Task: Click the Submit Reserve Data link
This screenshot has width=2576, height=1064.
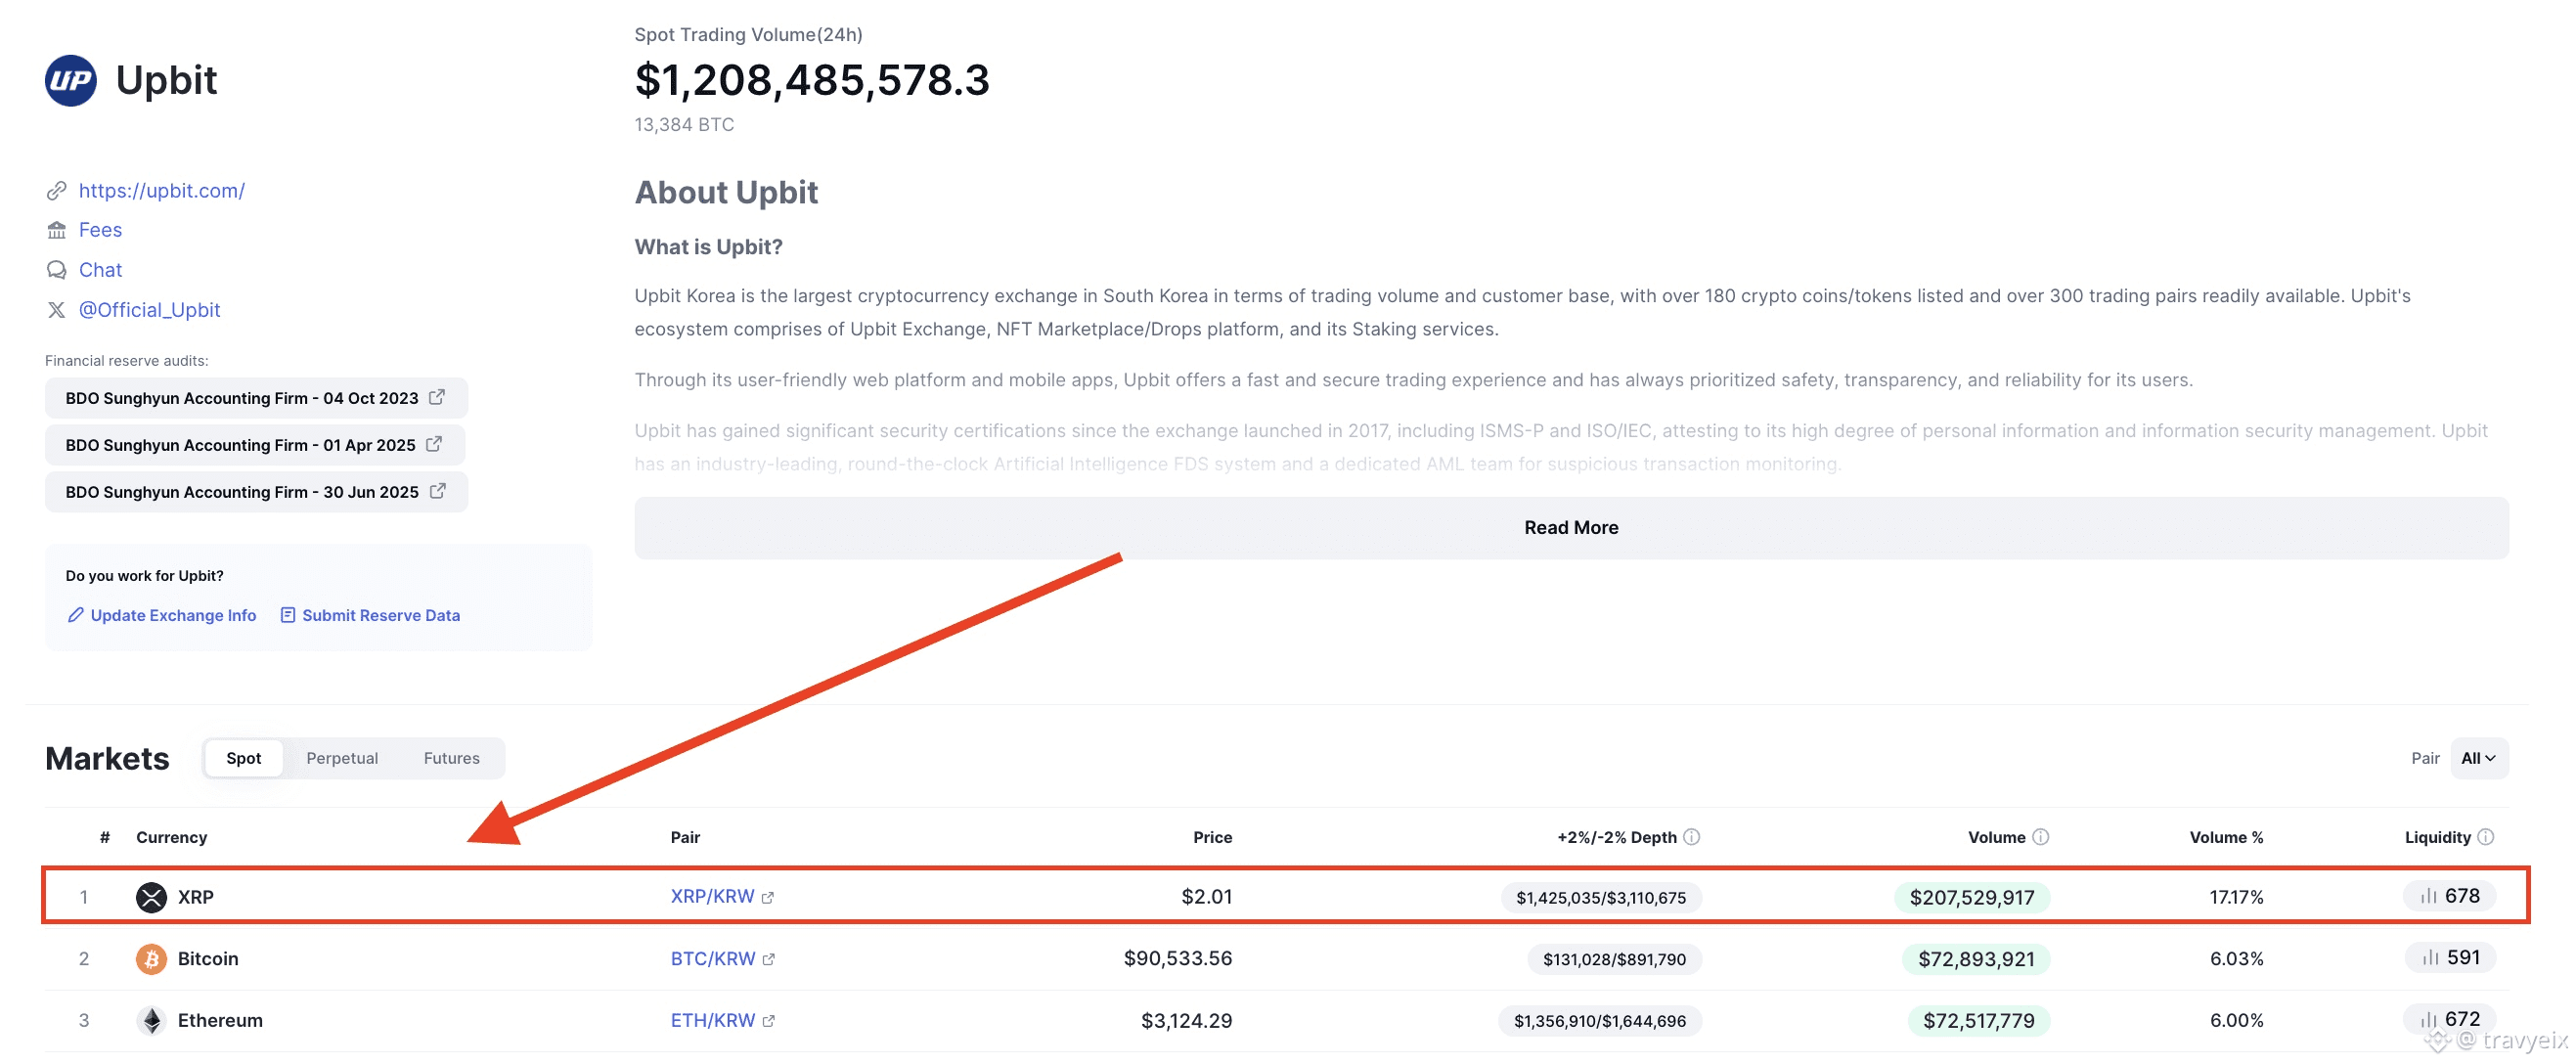Action: pos(380,615)
